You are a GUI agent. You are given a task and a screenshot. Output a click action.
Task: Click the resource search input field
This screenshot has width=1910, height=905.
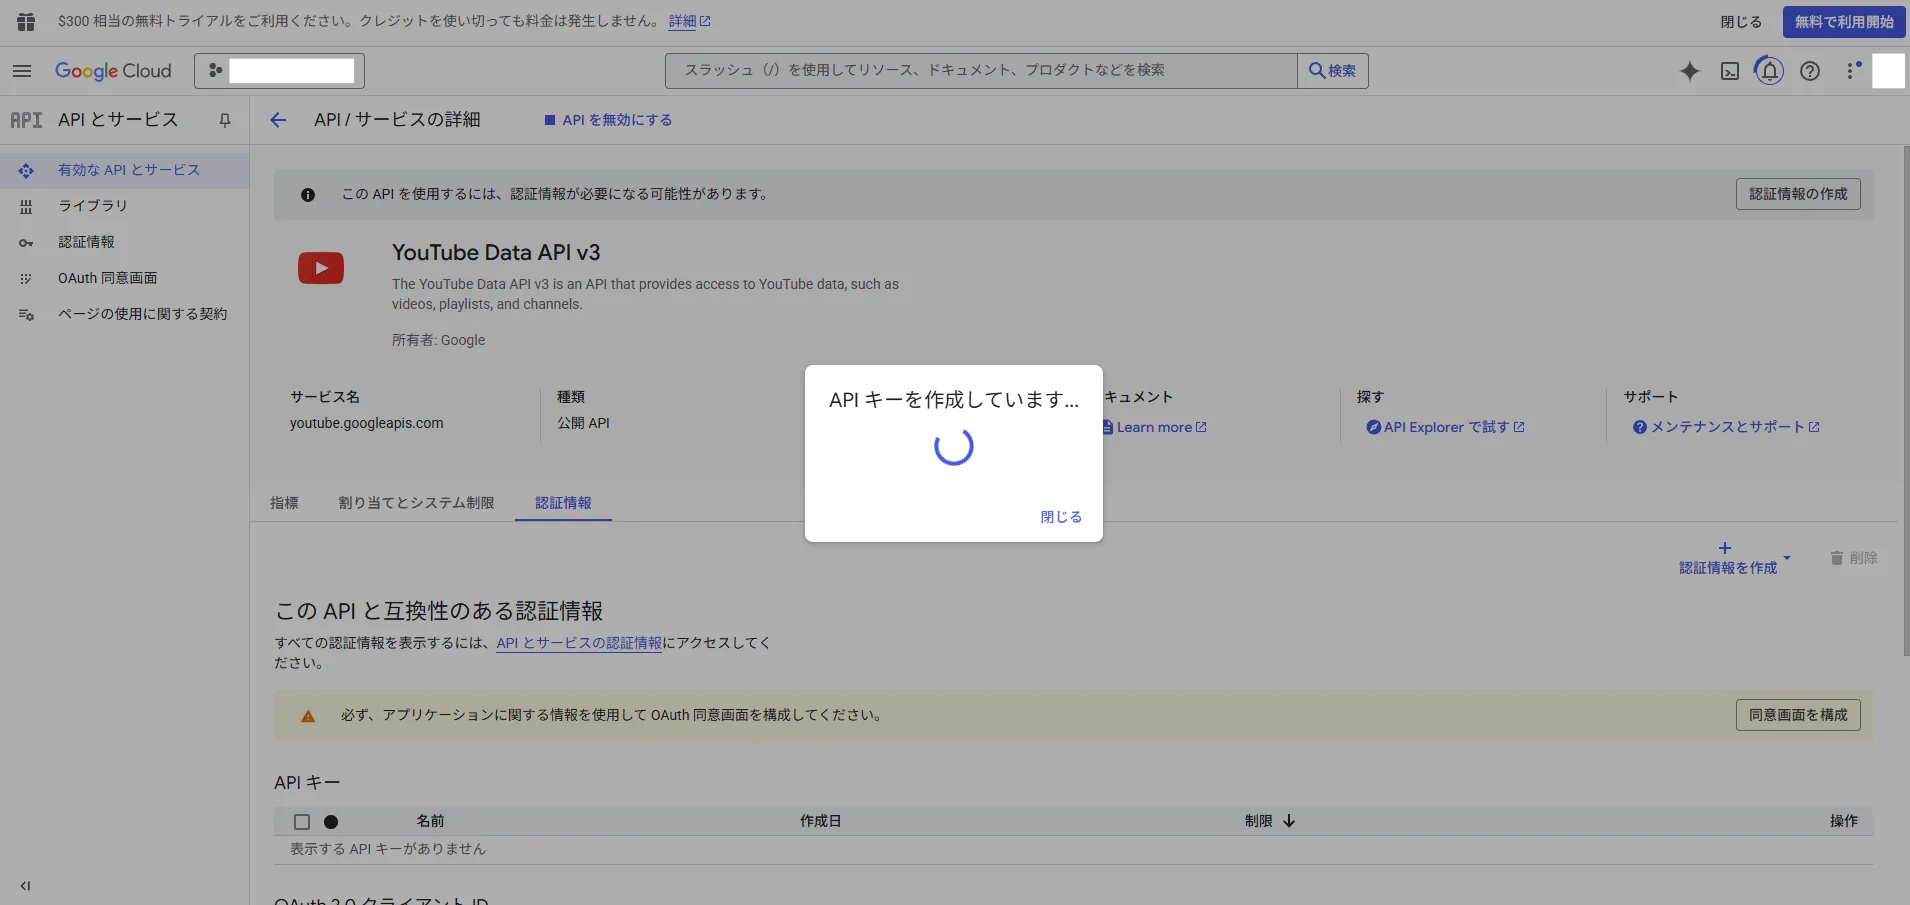click(981, 71)
